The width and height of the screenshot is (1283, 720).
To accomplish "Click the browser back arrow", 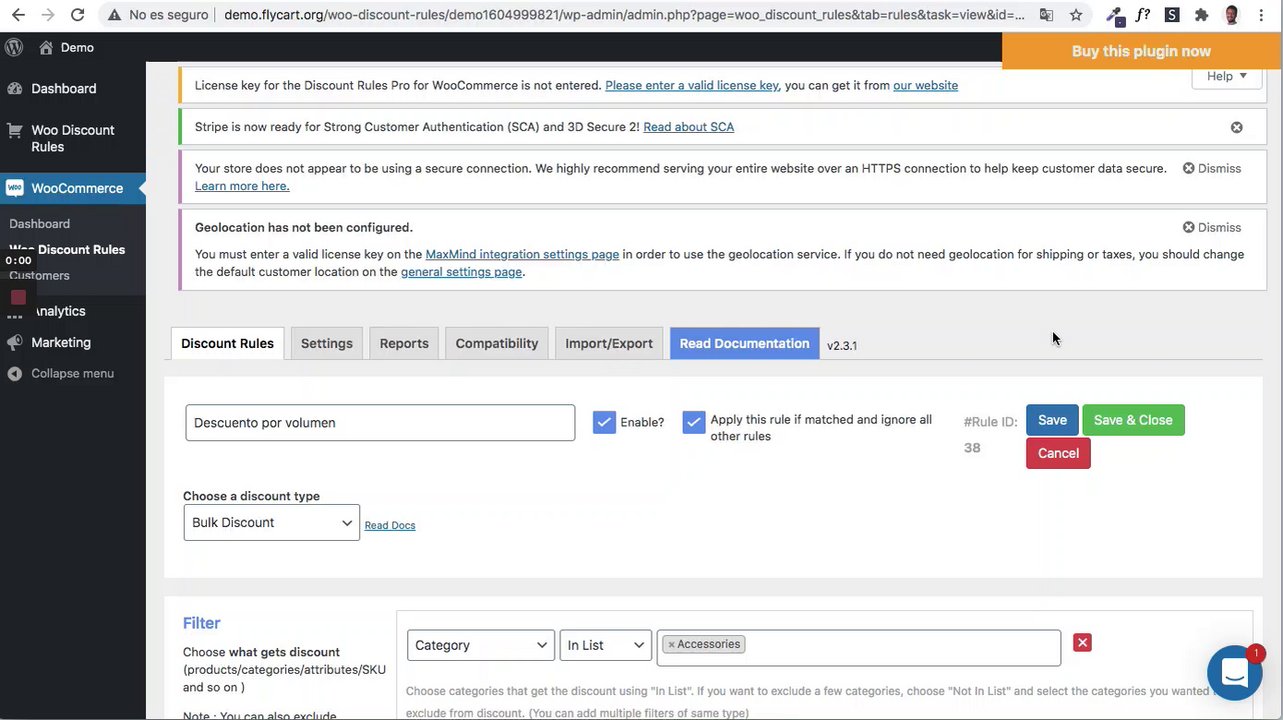I will (20, 15).
